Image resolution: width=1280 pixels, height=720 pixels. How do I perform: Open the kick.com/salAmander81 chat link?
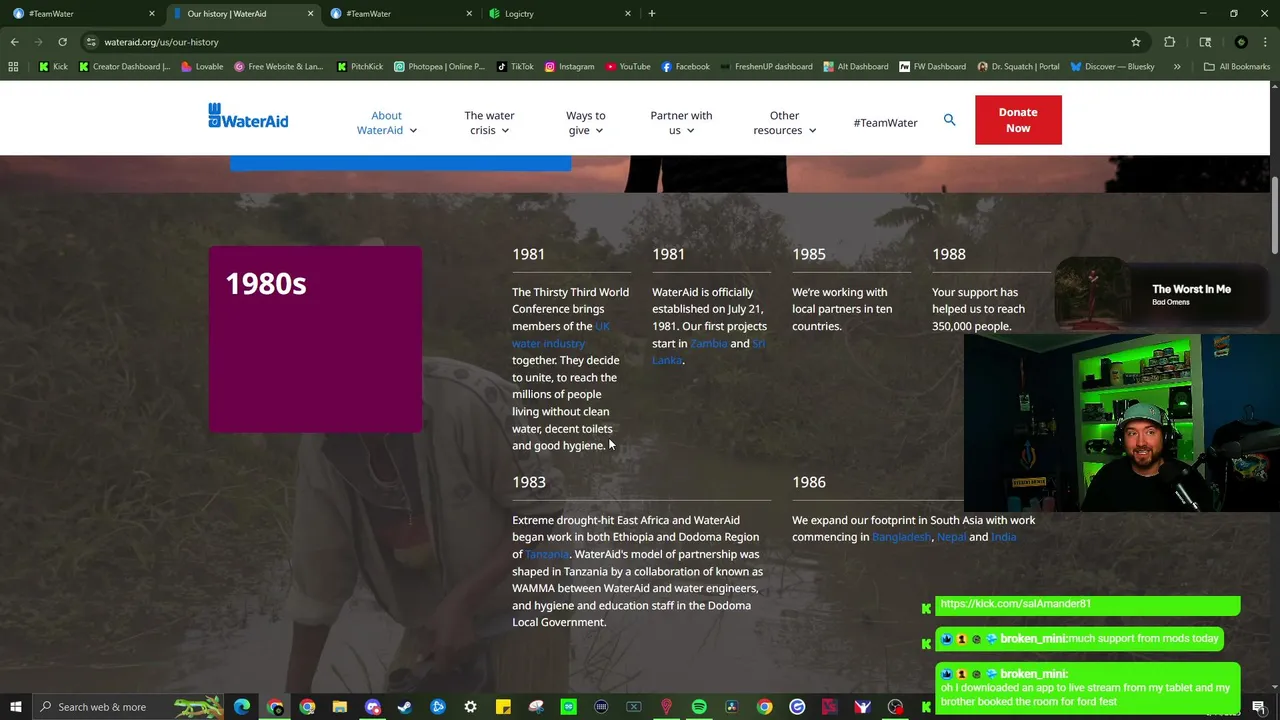pos(1015,604)
